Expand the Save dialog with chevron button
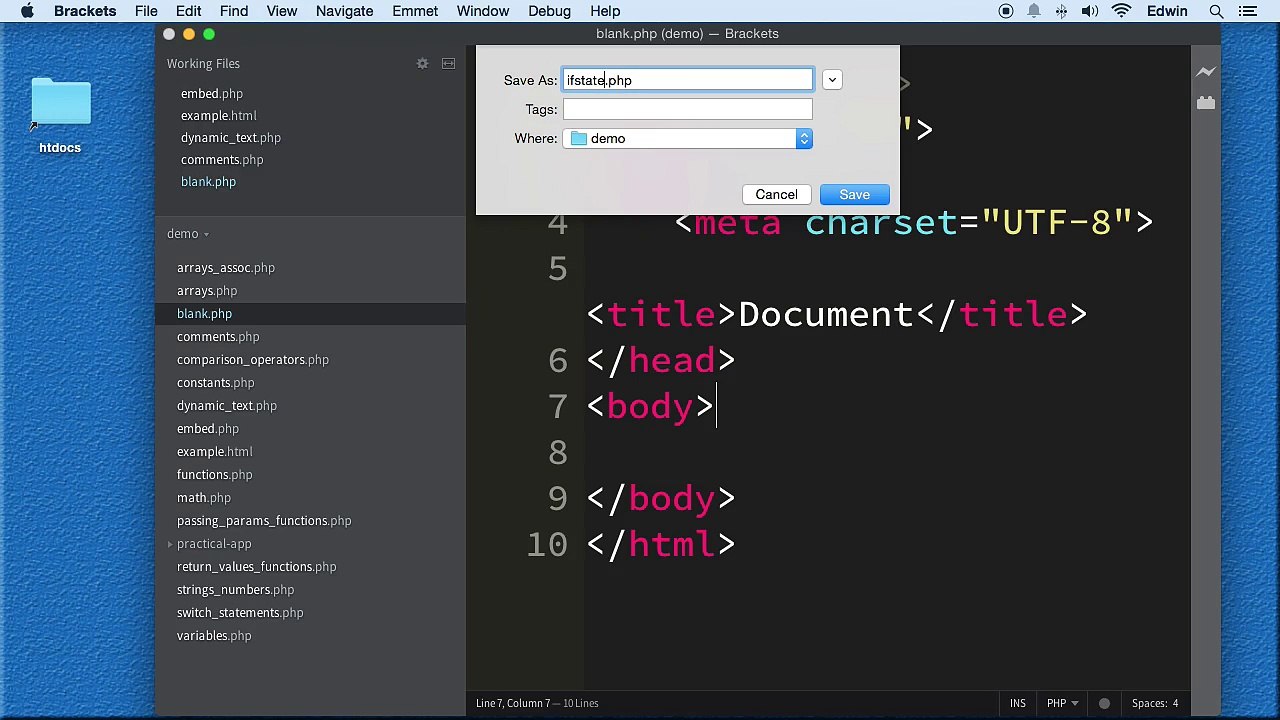This screenshot has width=1280, height=720. (x=831, y=80)
